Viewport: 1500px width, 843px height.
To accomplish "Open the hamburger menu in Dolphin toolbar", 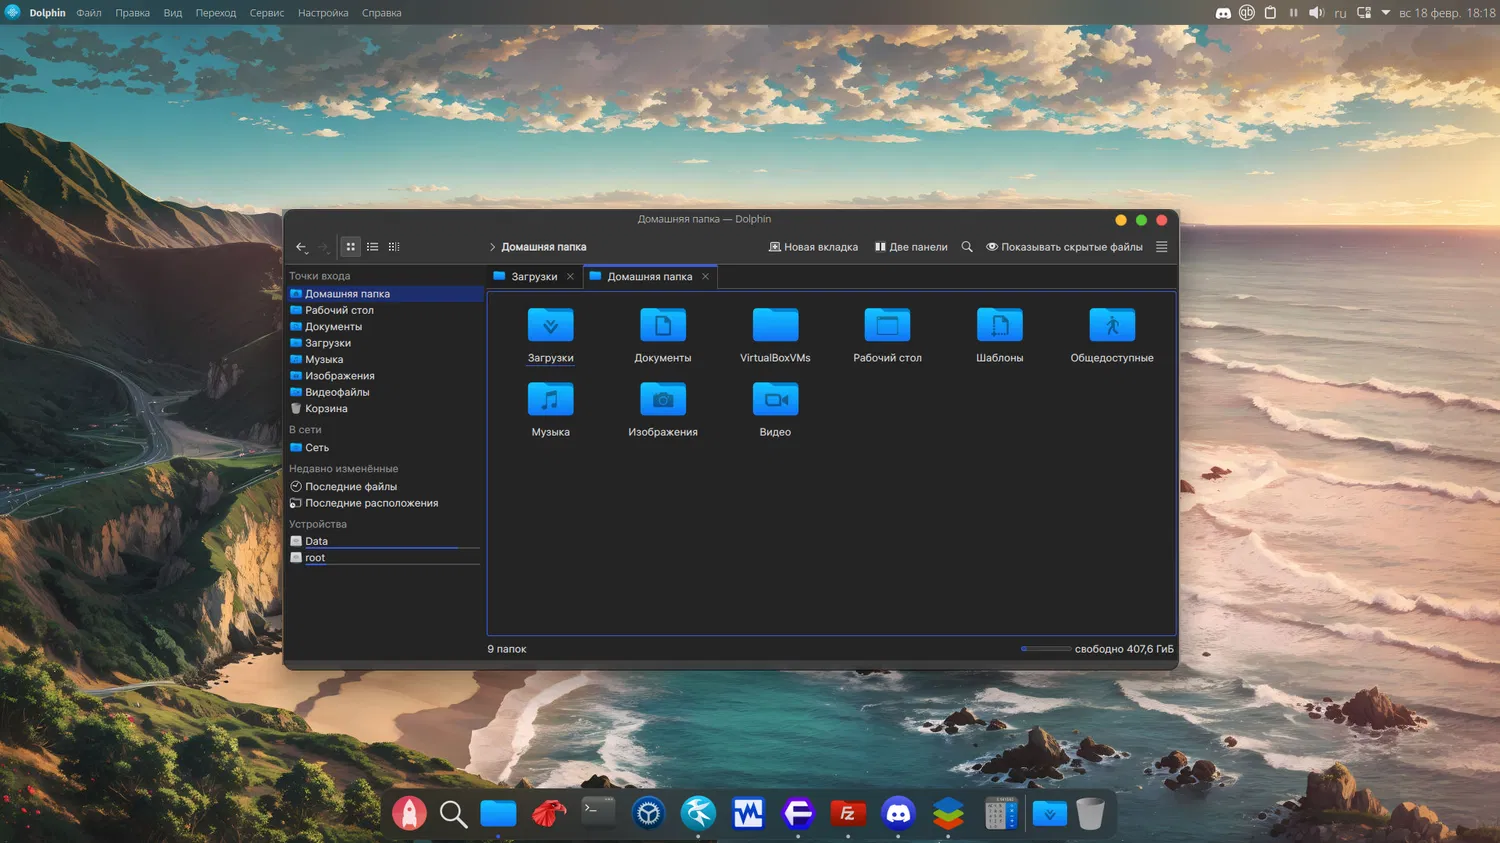I will [1161, 247].
